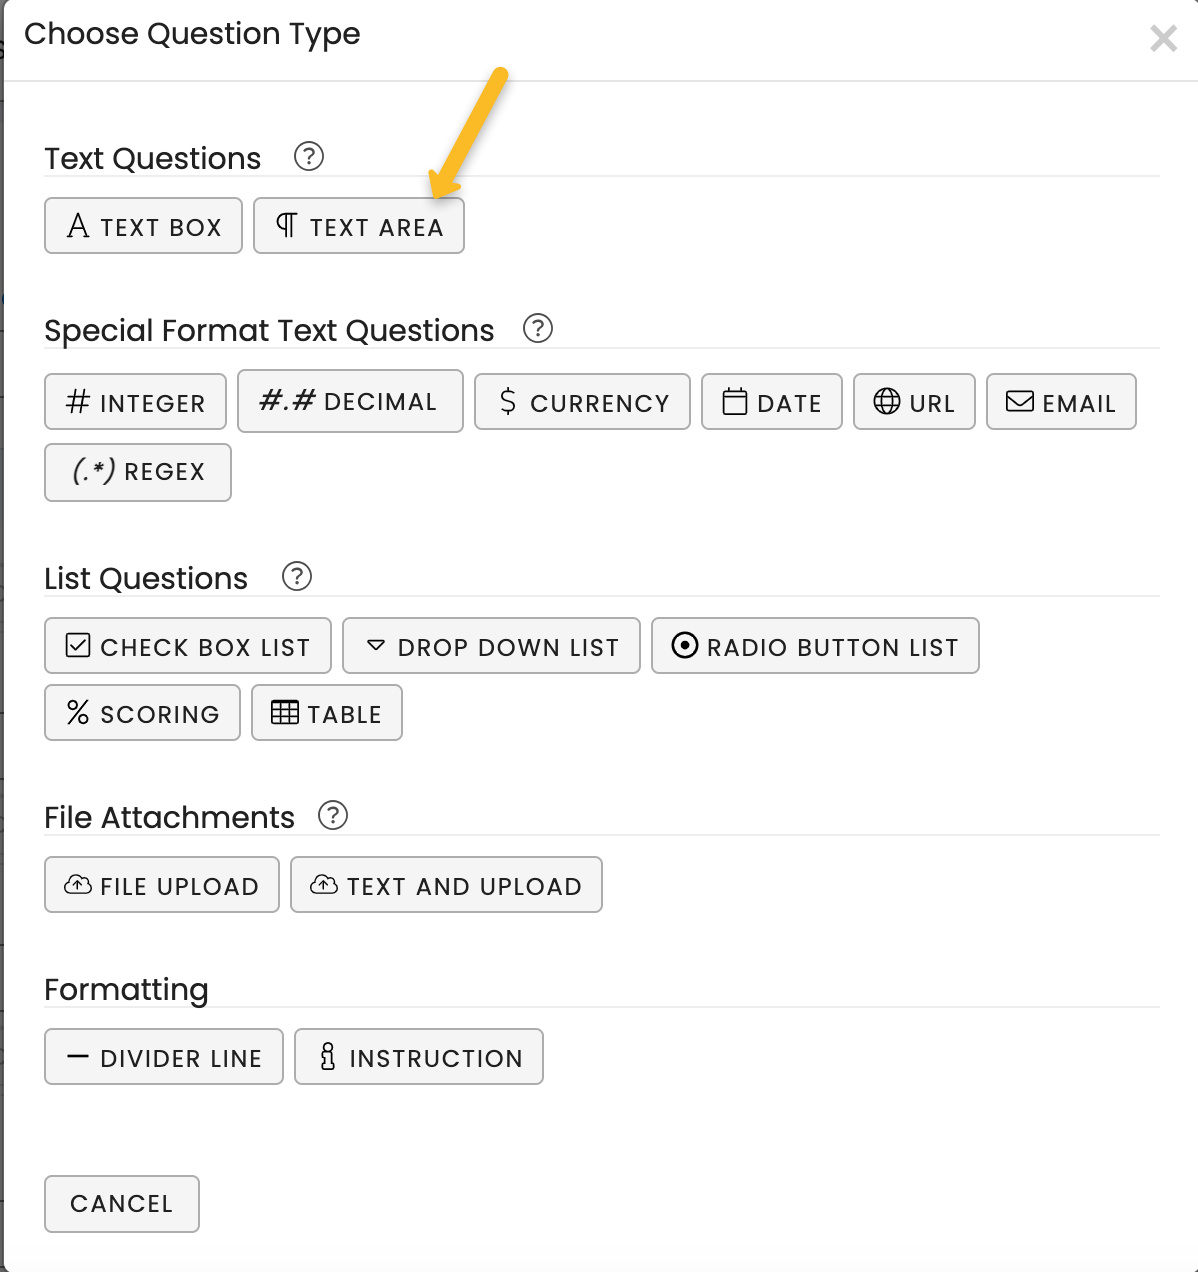The width and height of the screenshot is (1198, 1272).
Task: Choose the Integer question type
Action: pos(135,401)
